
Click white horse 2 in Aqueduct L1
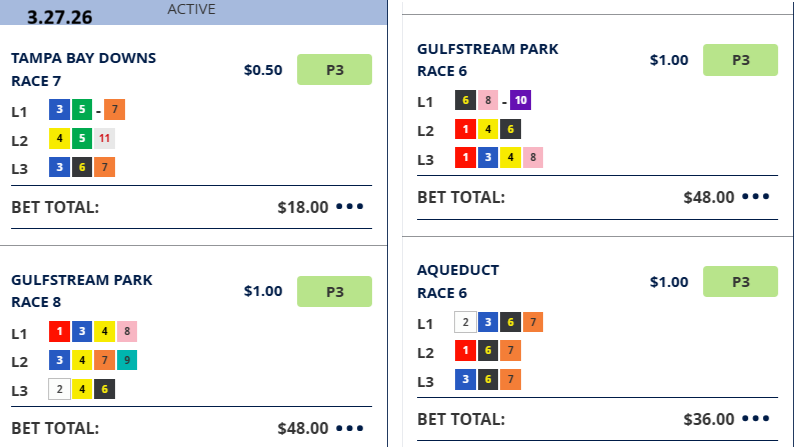point(465,322)
